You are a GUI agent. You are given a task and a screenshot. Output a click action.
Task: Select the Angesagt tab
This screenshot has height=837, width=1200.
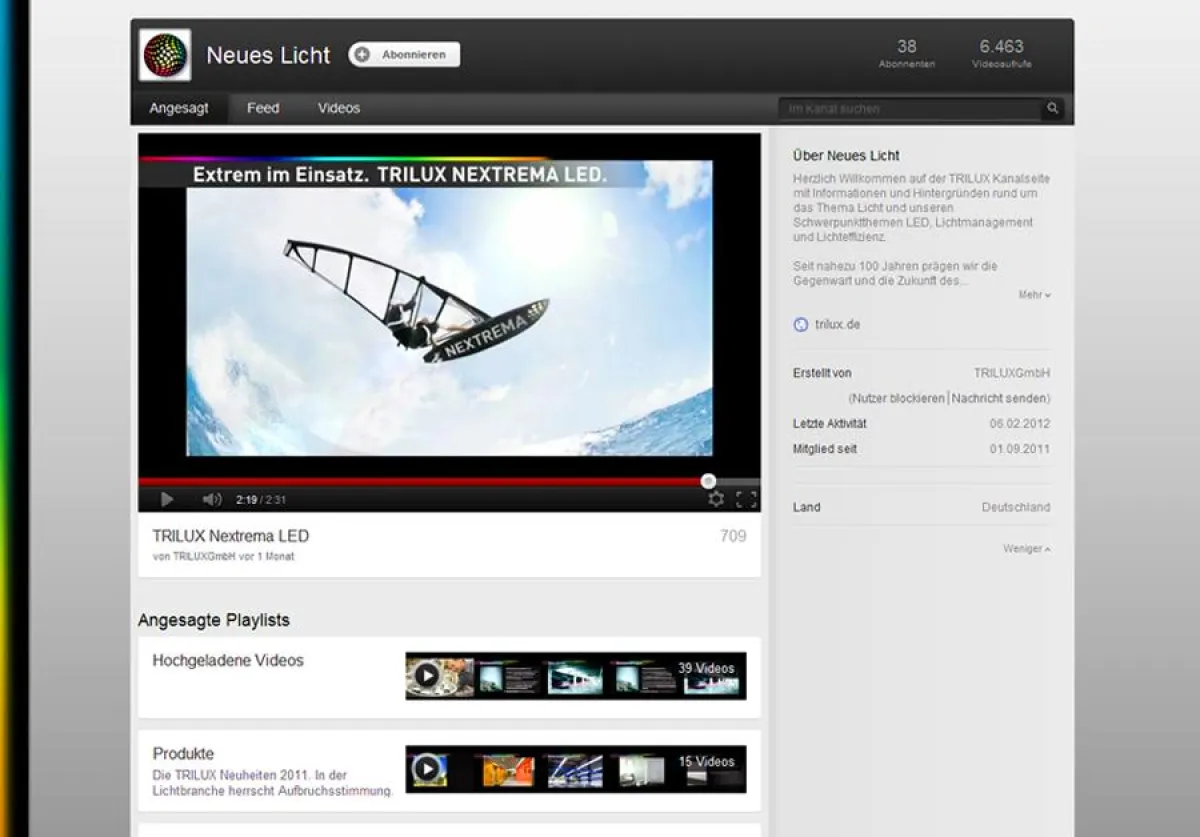tap(180, 108)
